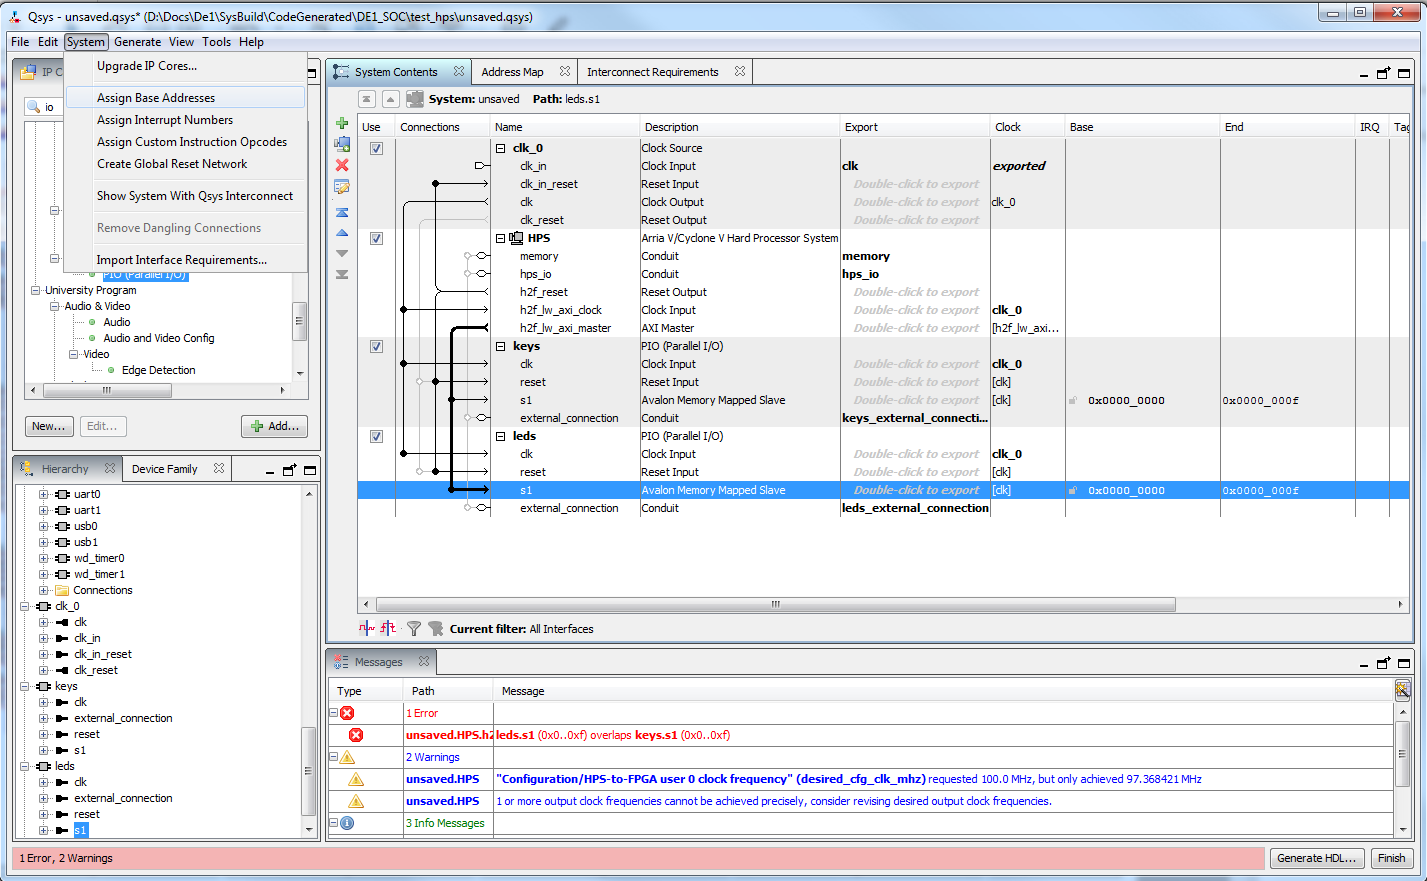Select Assign Base Addresses from System menu
The height and width of the screenshot is (881, 1427).
click(156, 98)
